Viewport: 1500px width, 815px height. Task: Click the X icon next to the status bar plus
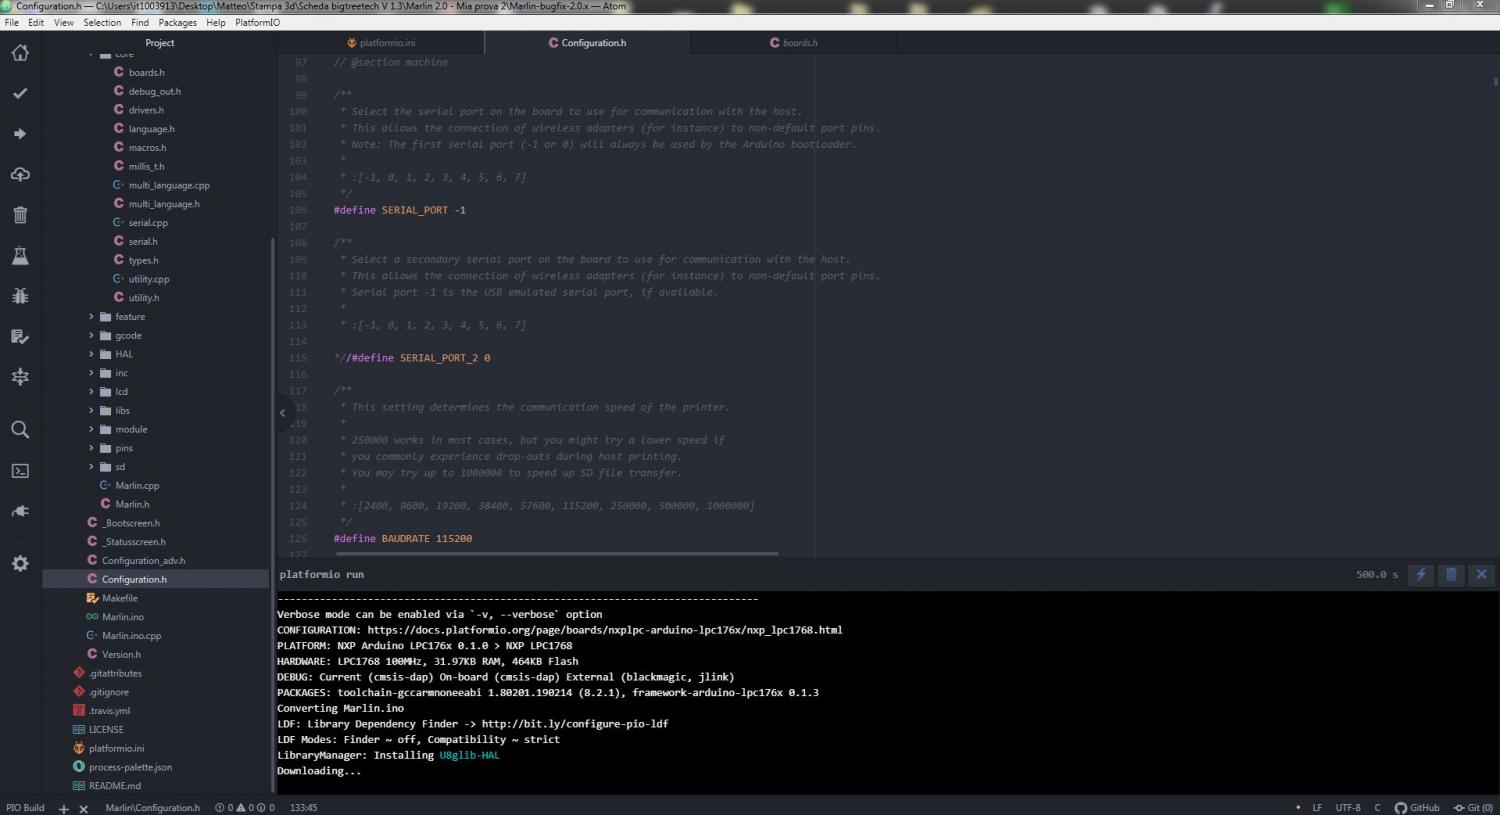click(84, 808)
